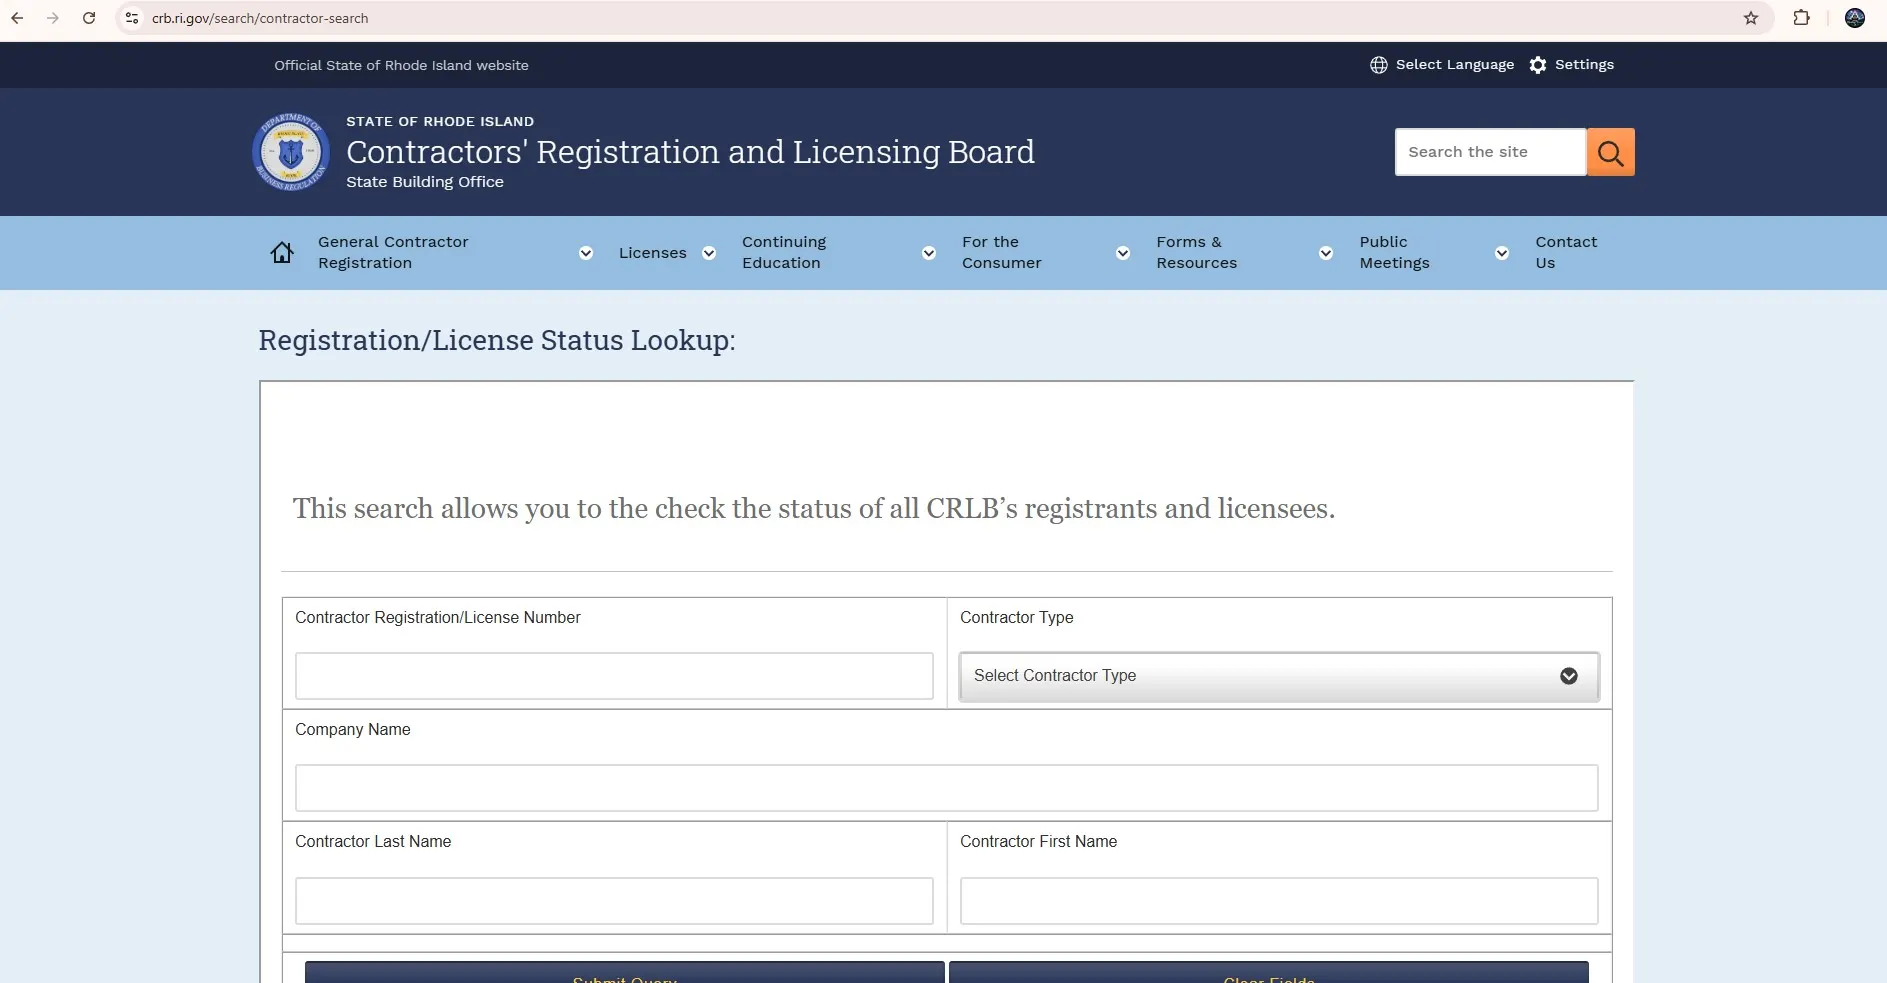Click the 'Contractor First Name' label

click(x=1038, y=842)
